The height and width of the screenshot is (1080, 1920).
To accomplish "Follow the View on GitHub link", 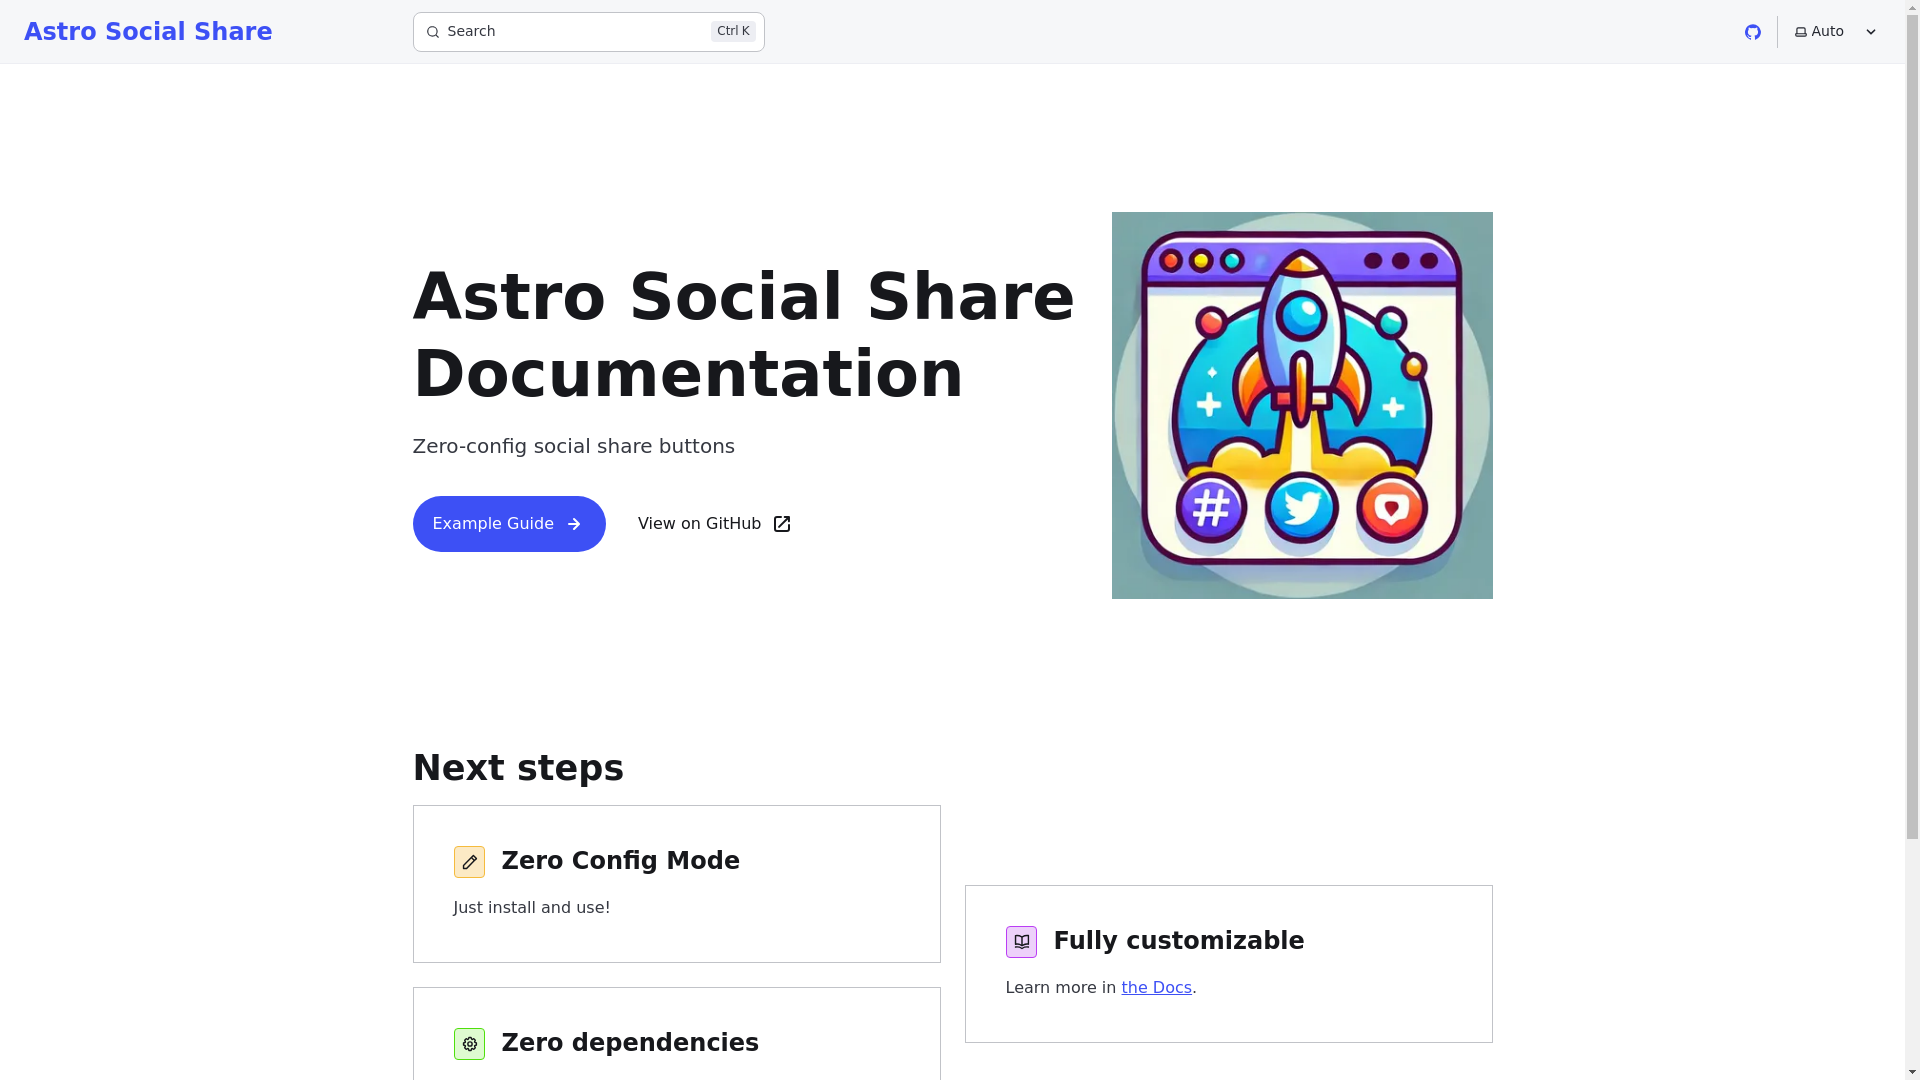I will (x=714, y=524).
